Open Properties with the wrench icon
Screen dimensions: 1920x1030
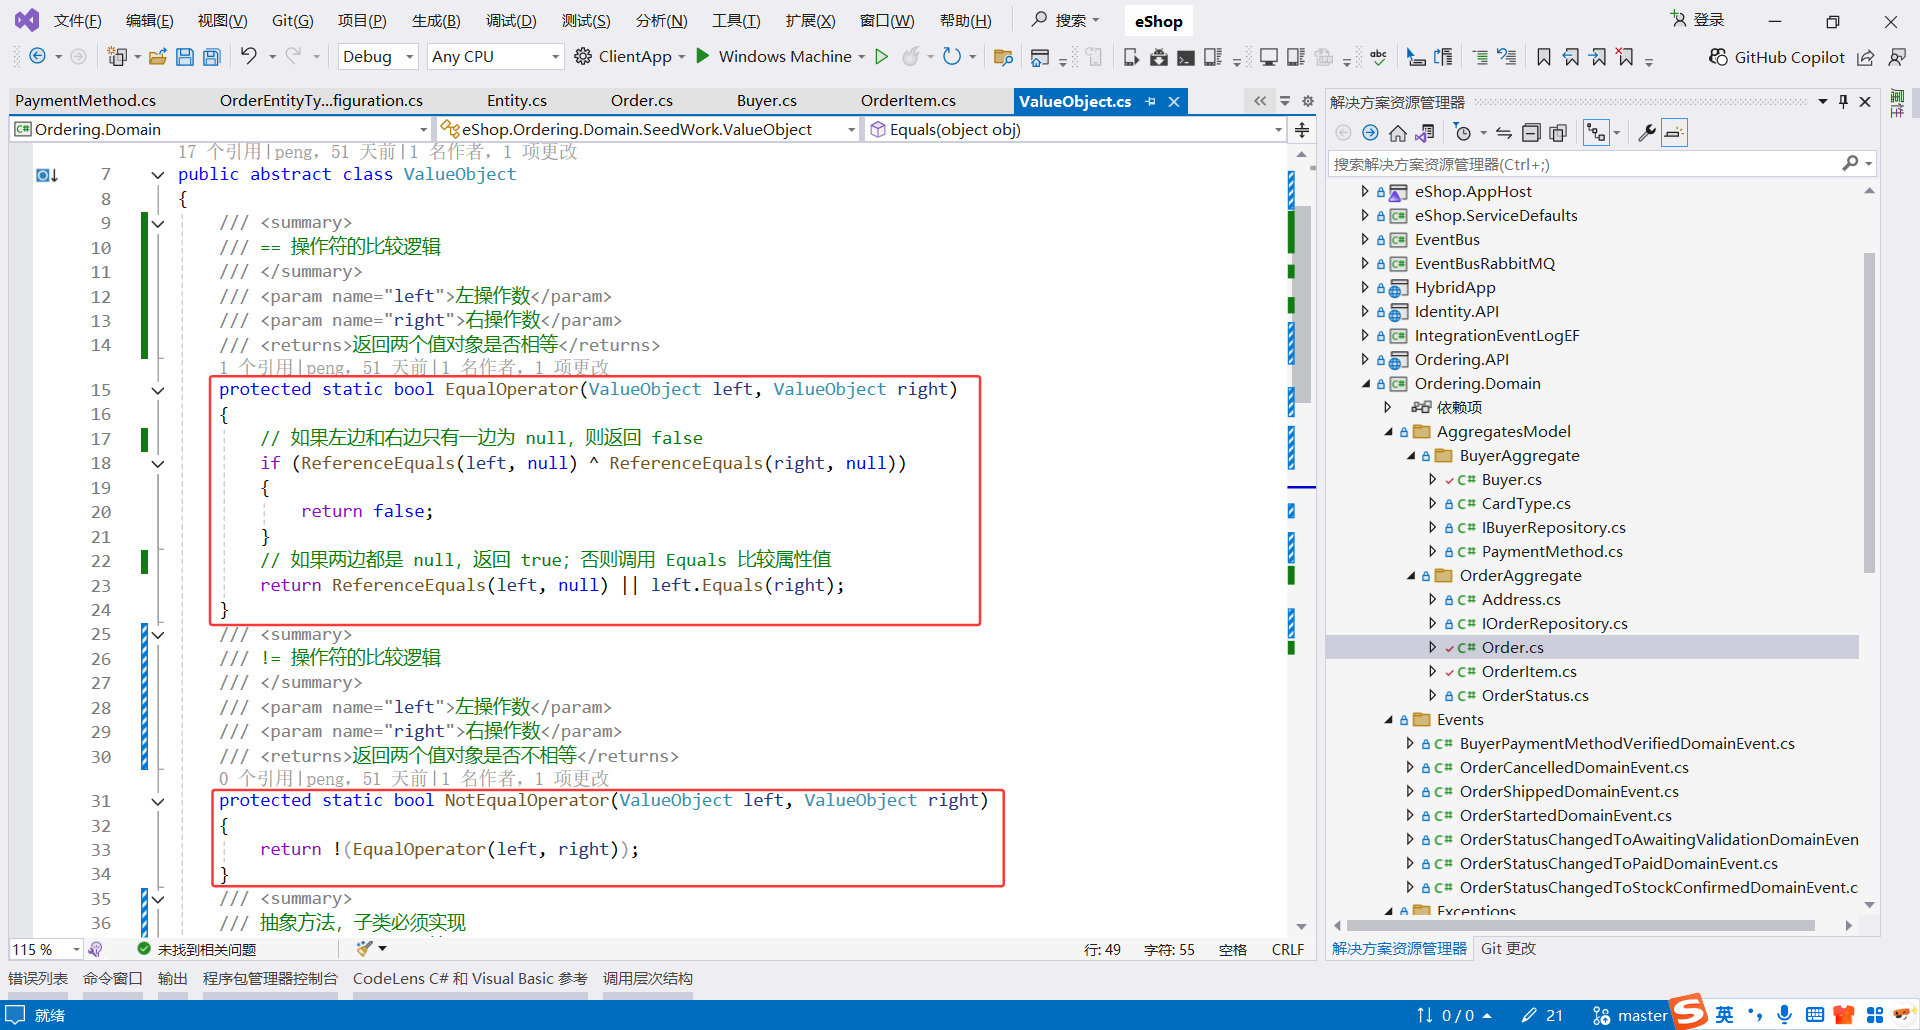pyautogui.click(x=1646, y=133)
